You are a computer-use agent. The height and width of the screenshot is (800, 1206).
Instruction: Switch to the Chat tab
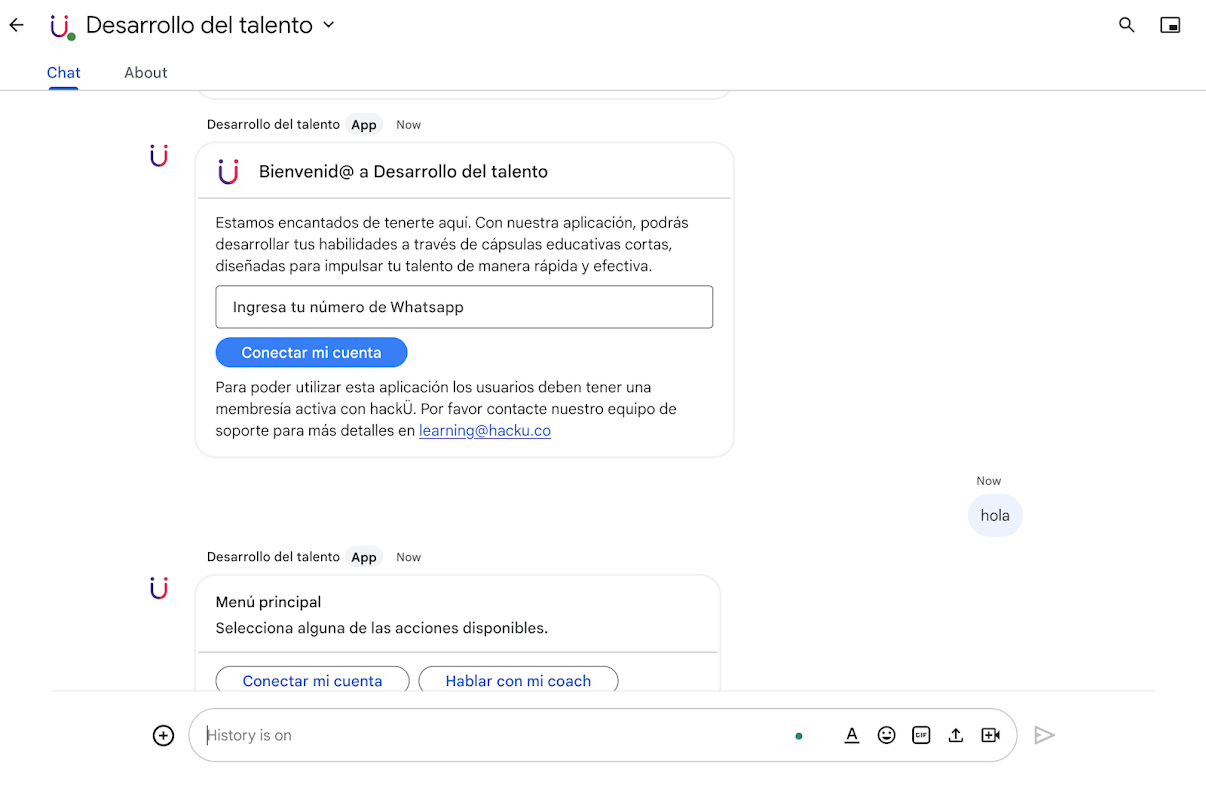[64, 72]
